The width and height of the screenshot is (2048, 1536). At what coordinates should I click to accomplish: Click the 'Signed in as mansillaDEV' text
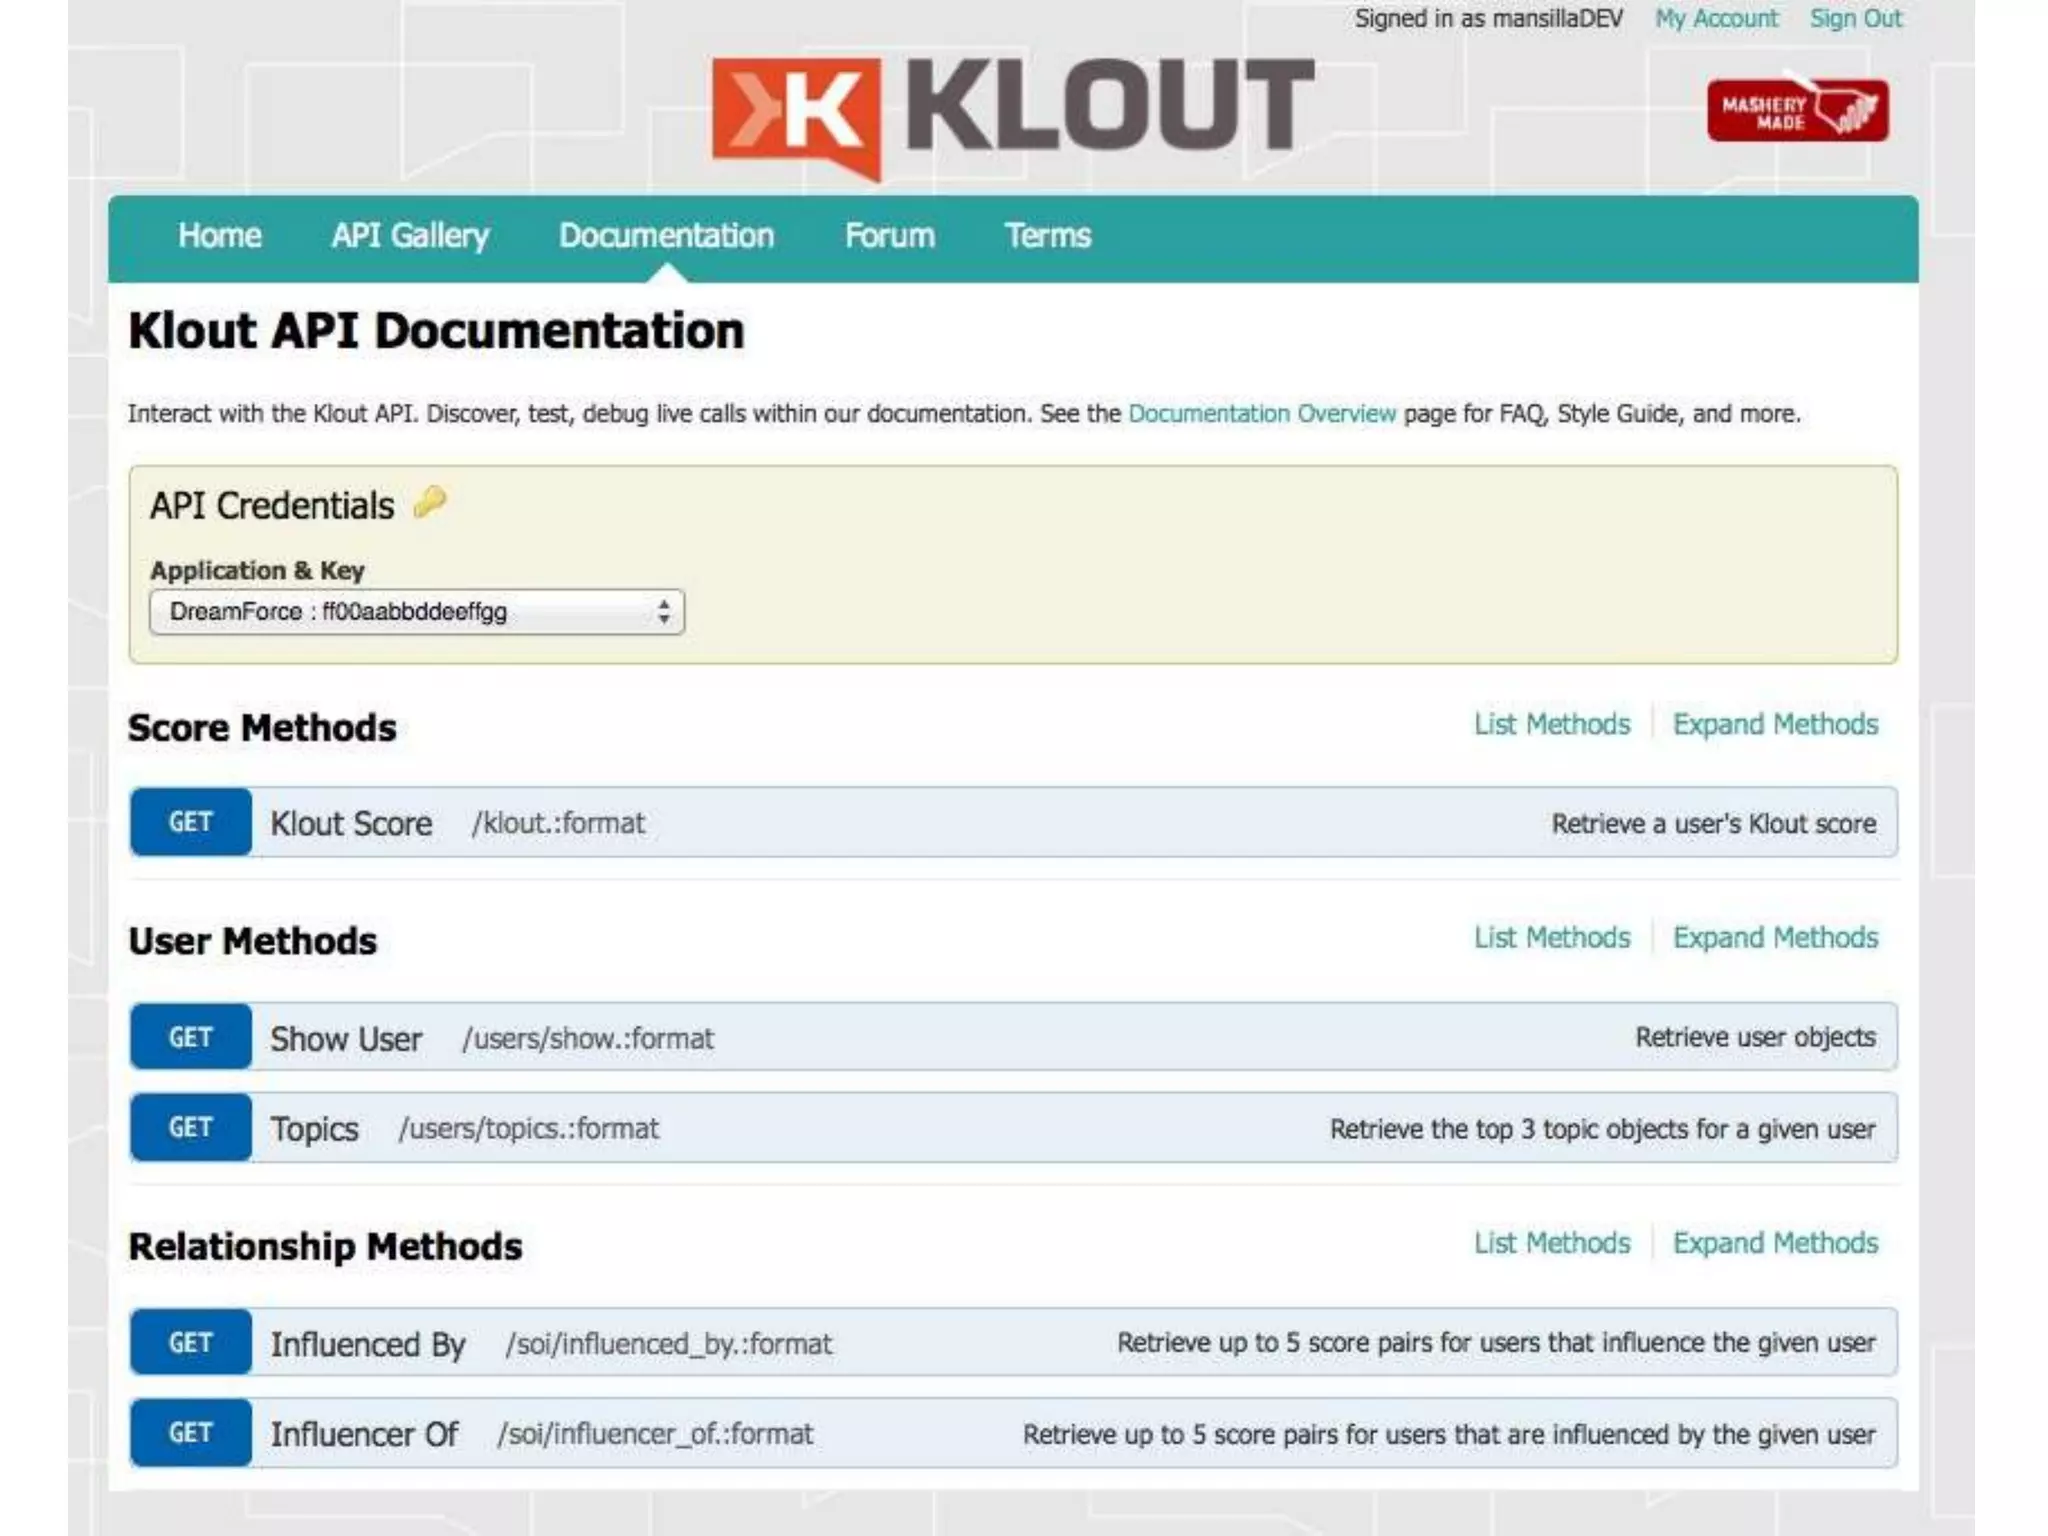[1488, 19]
